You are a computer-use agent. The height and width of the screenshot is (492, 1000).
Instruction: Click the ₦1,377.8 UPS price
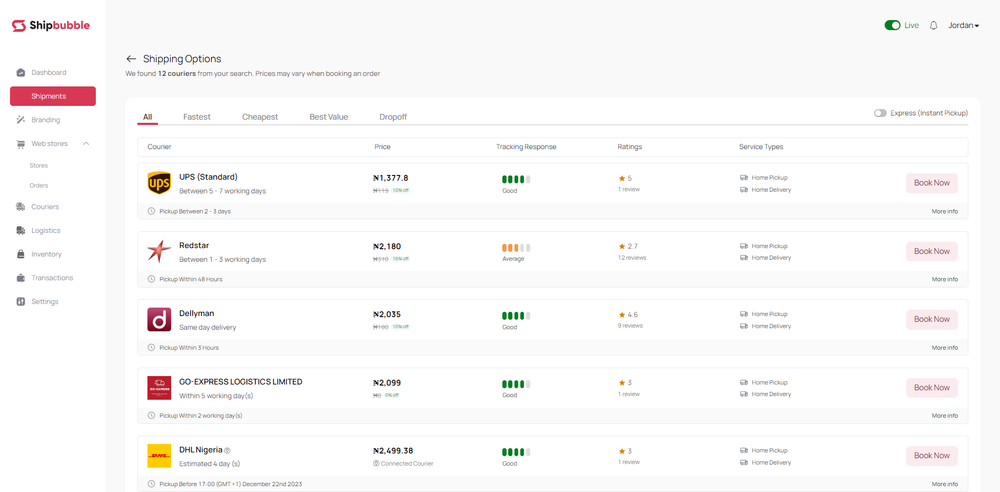(x=390, y=178)
